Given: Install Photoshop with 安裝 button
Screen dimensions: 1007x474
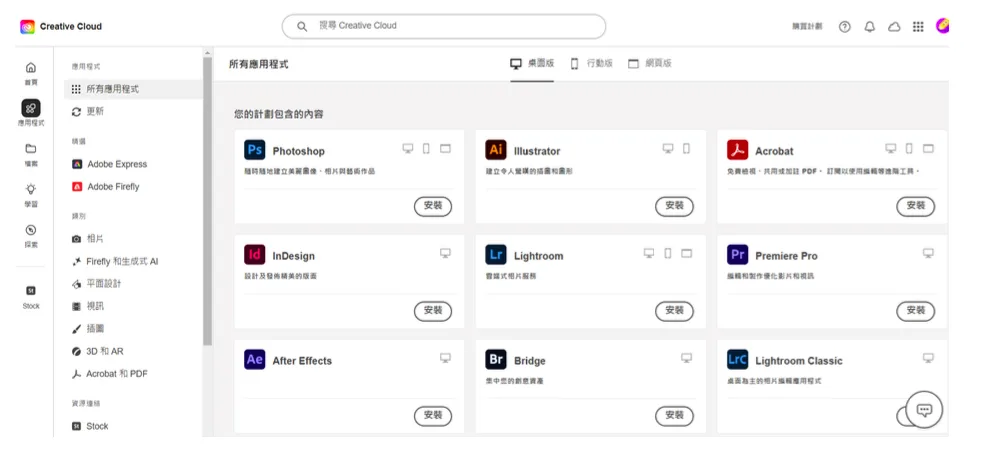Looking at the screenshot, I should point(433,206).
